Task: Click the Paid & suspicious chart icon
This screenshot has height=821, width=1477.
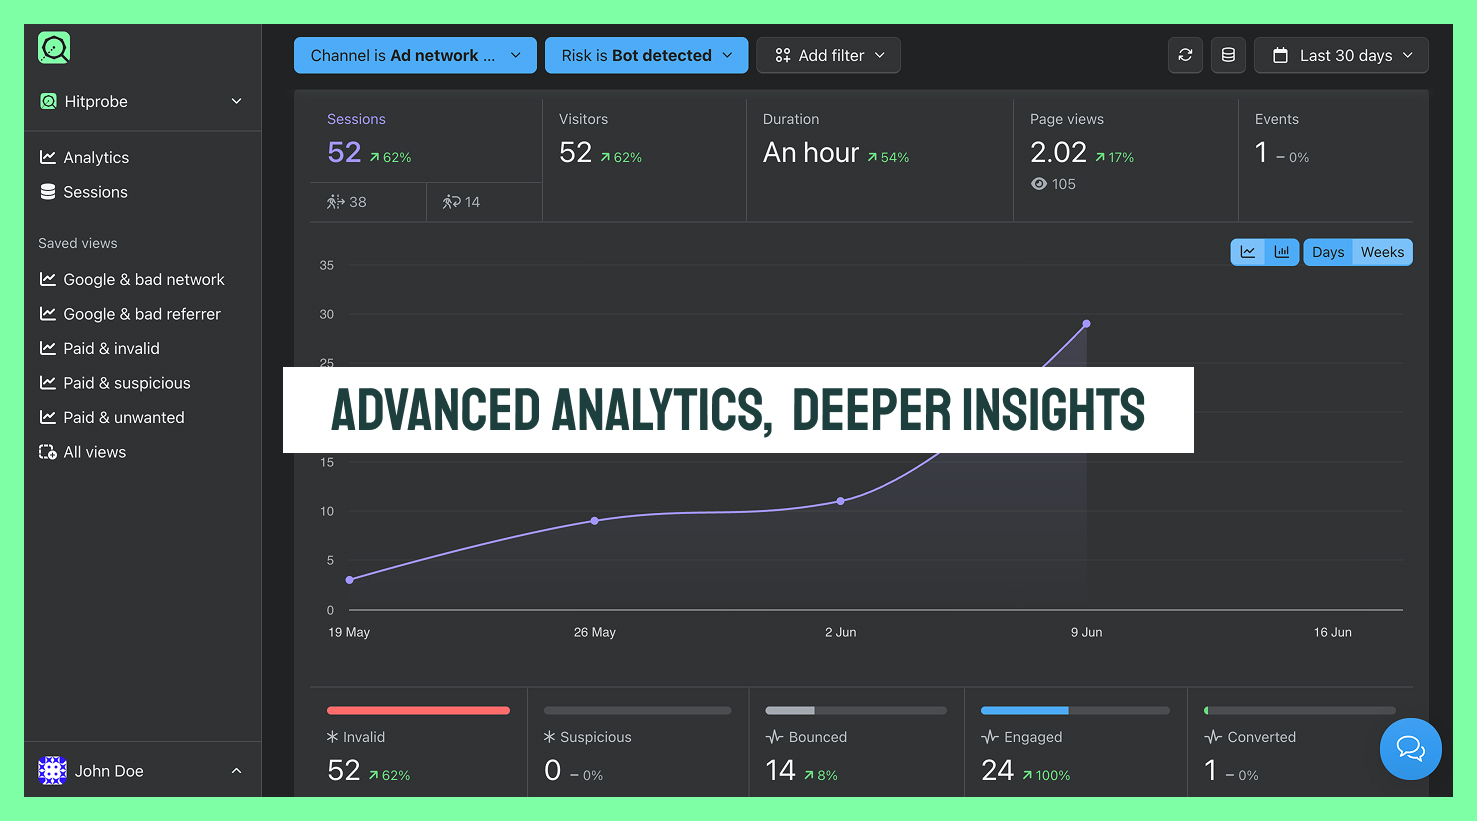Action: 47,383
